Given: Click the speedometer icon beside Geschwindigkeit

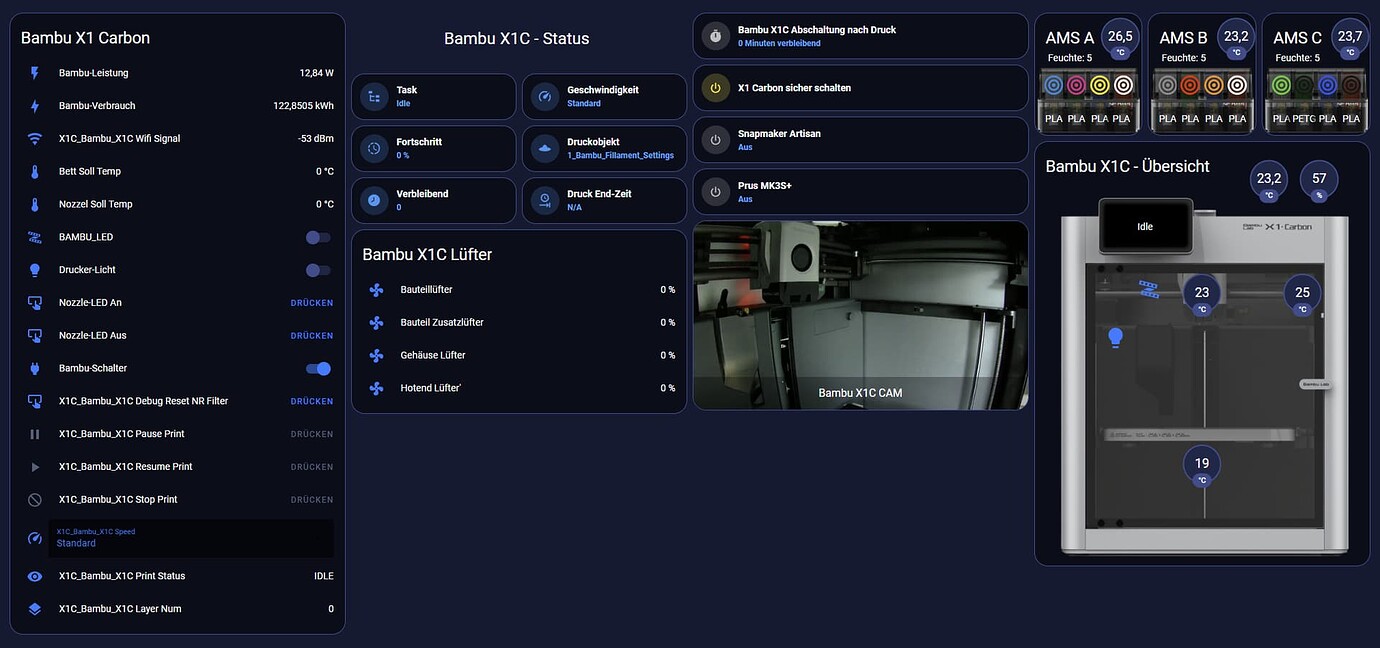Looking at the screenshot, I should pyautogui.click(x=545, y=96).
